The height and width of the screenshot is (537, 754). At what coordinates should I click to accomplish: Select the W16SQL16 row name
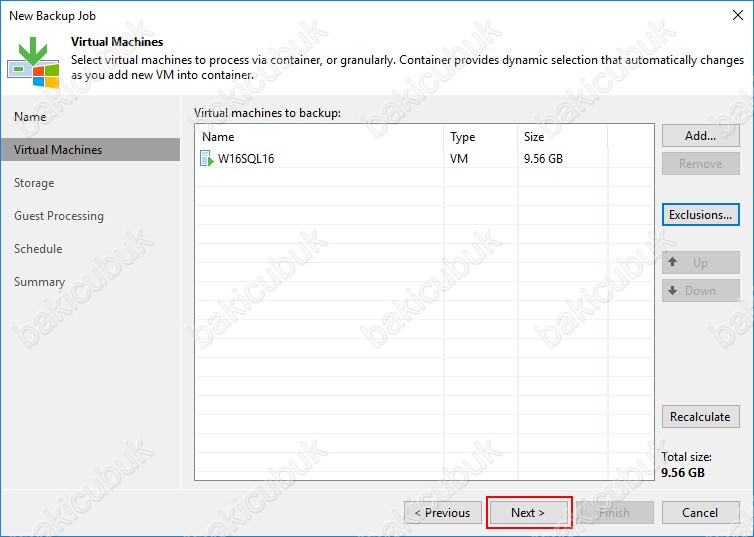[246, 159]
